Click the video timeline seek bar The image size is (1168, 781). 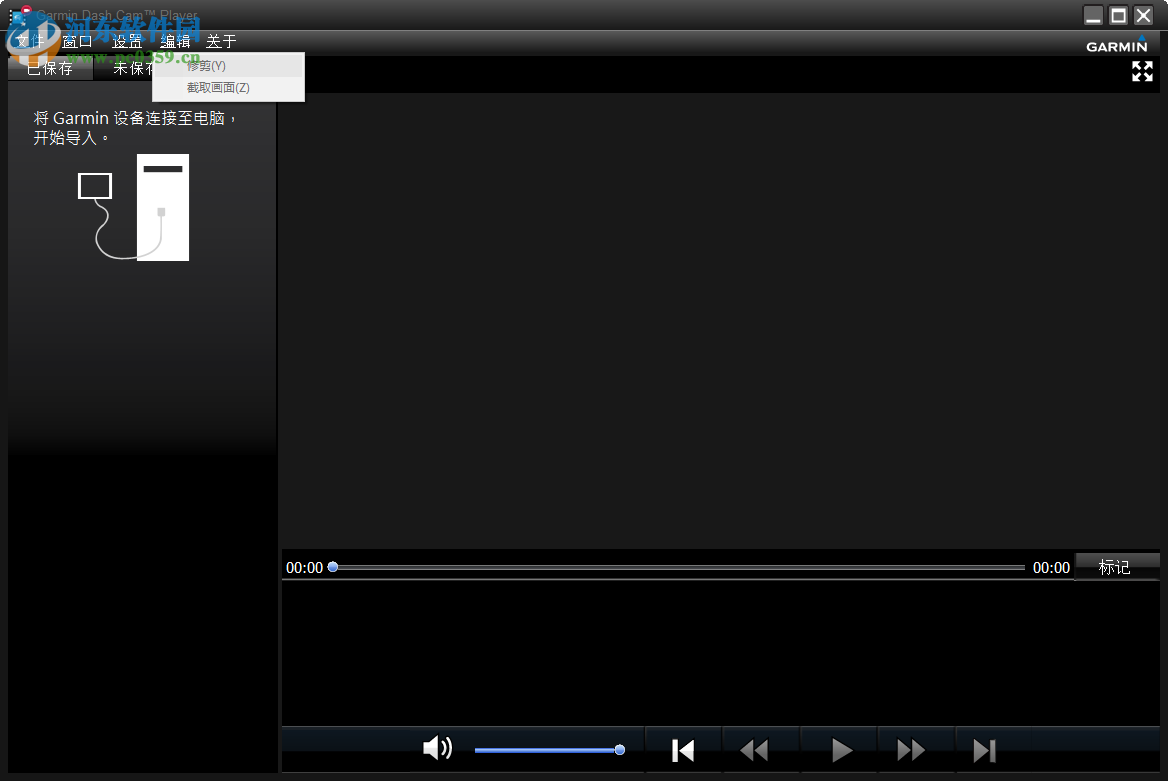click(x=679, y=567)
